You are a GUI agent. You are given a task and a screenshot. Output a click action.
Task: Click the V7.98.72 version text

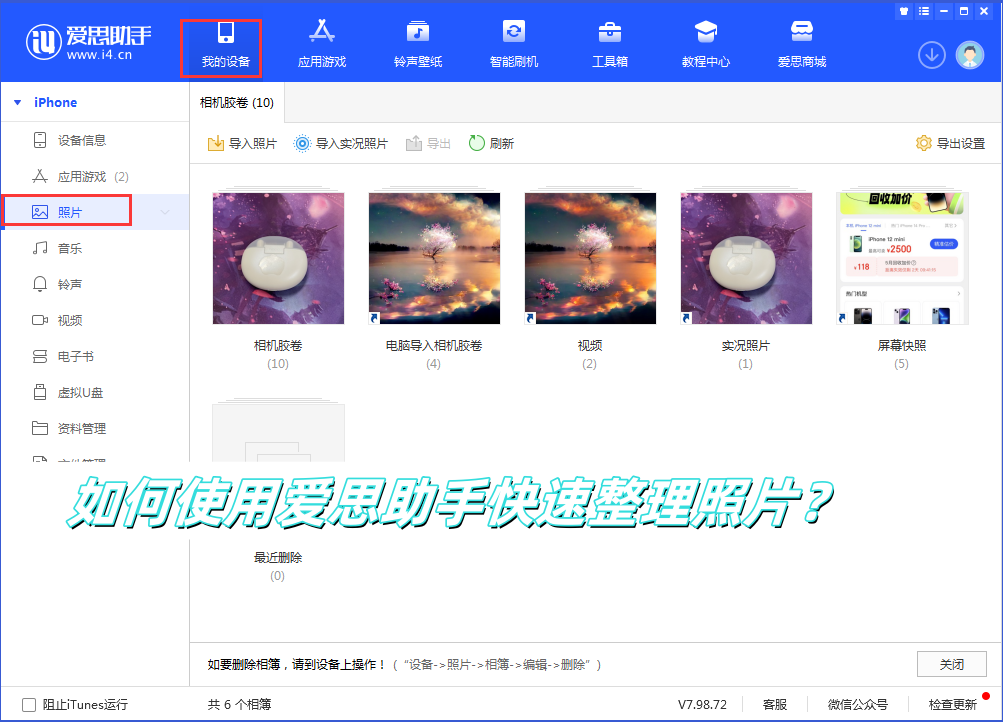[x=702, y=705]
